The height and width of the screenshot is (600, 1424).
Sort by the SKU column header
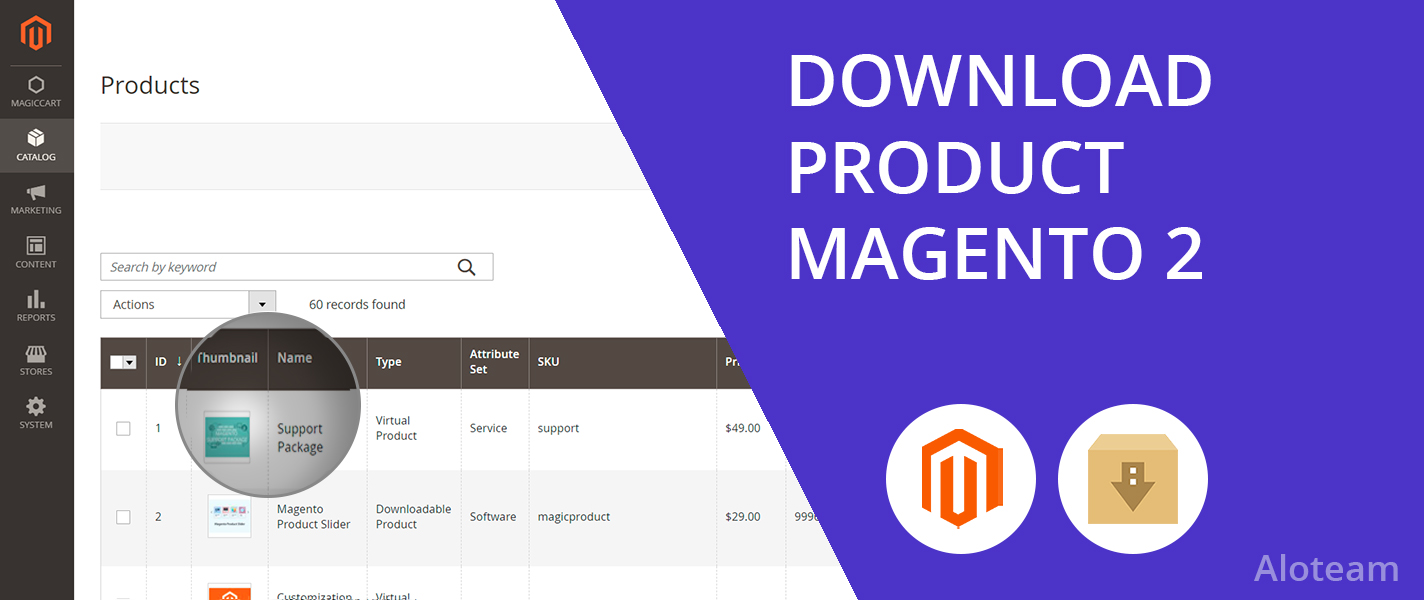pos(548,362)
